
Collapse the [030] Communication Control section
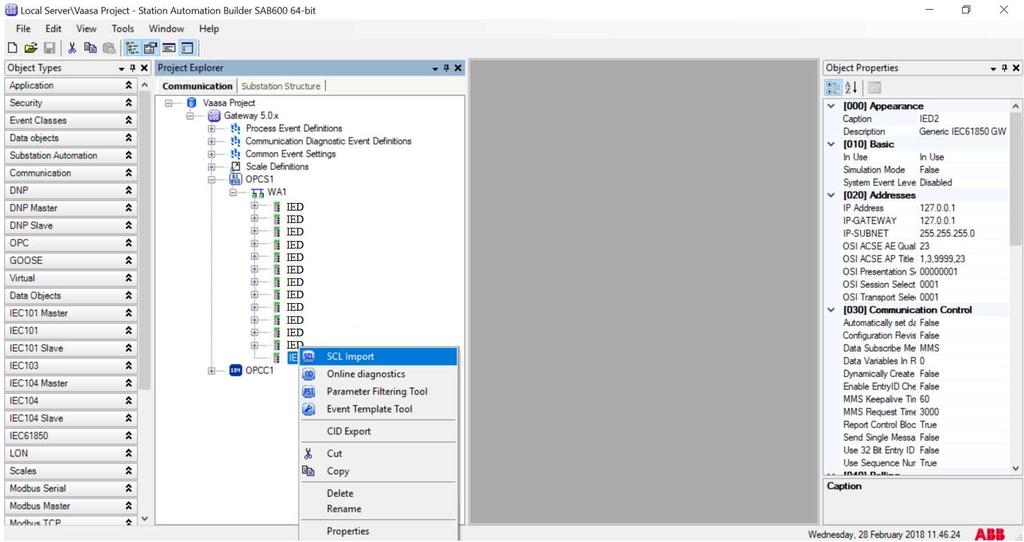pyautogui.click(x=831, y=310)
